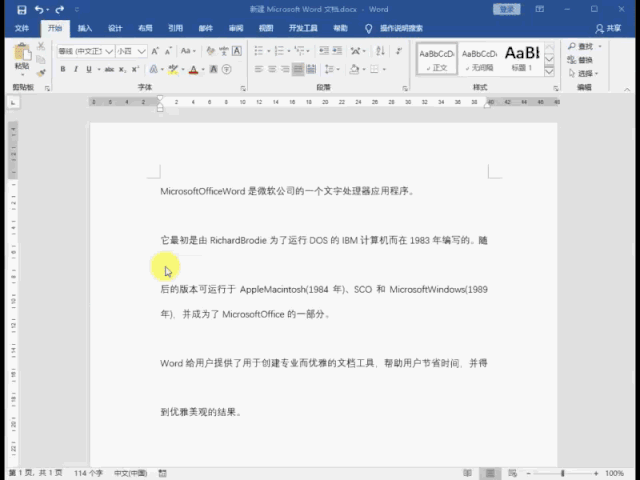Click the 操作说明搜索 search box
This screenshot has height=480, width=640.
pyautogui.click(x=401, y=28)
